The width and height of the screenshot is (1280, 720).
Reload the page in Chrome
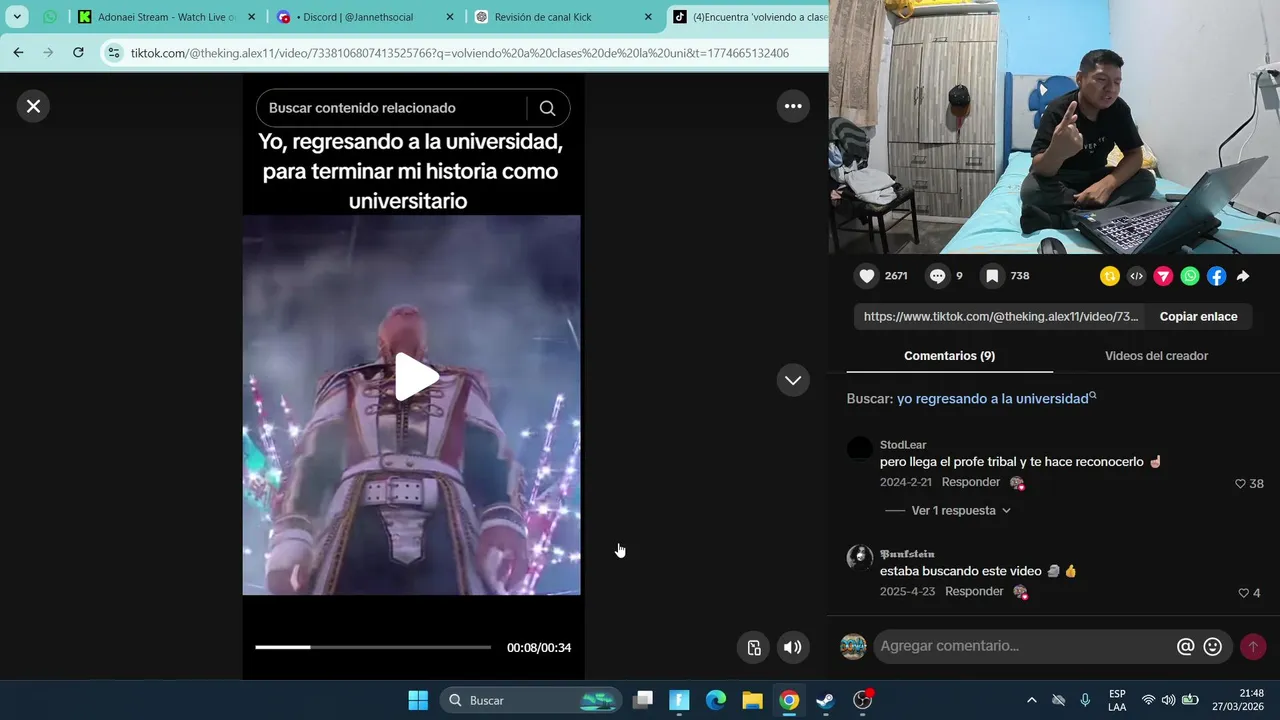(x=78, y=53)
